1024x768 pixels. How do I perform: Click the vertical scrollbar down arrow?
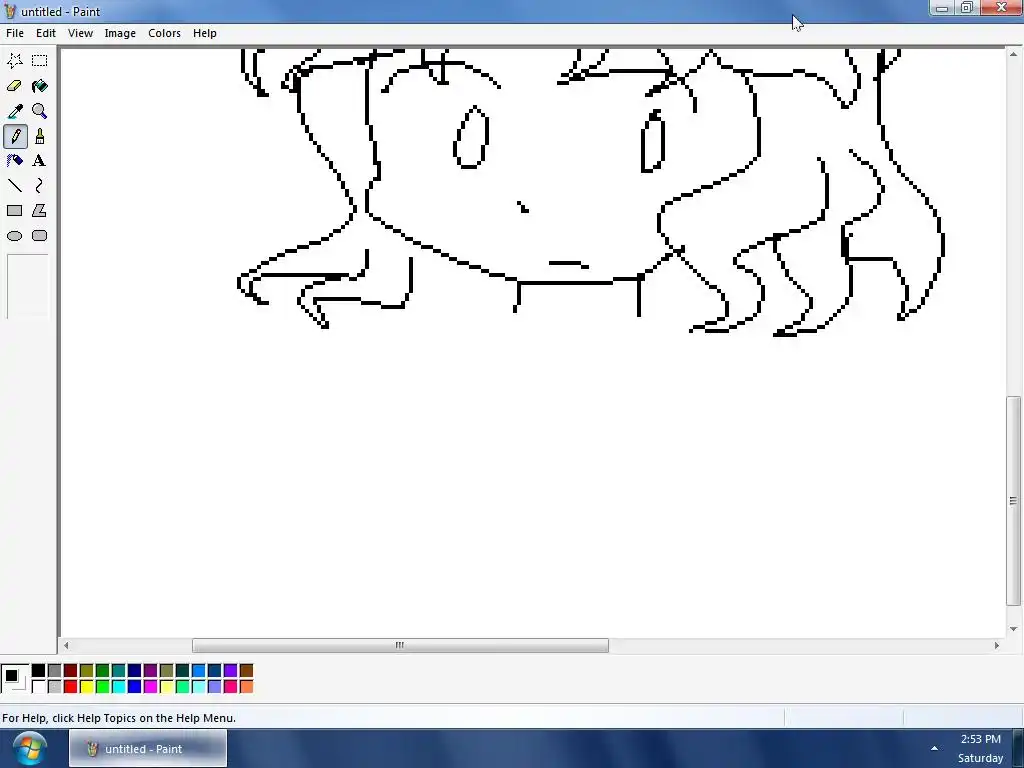click(1013, 629)
